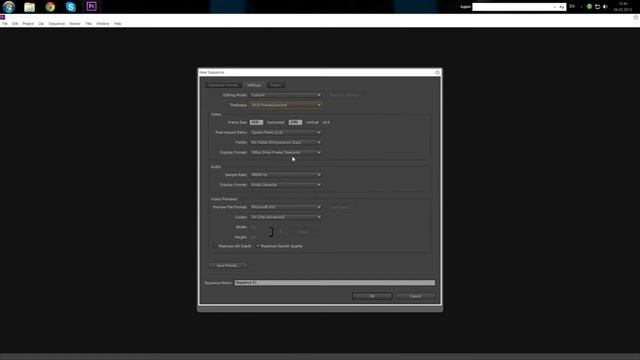Expand the Fields dropdown

(285, 142)
